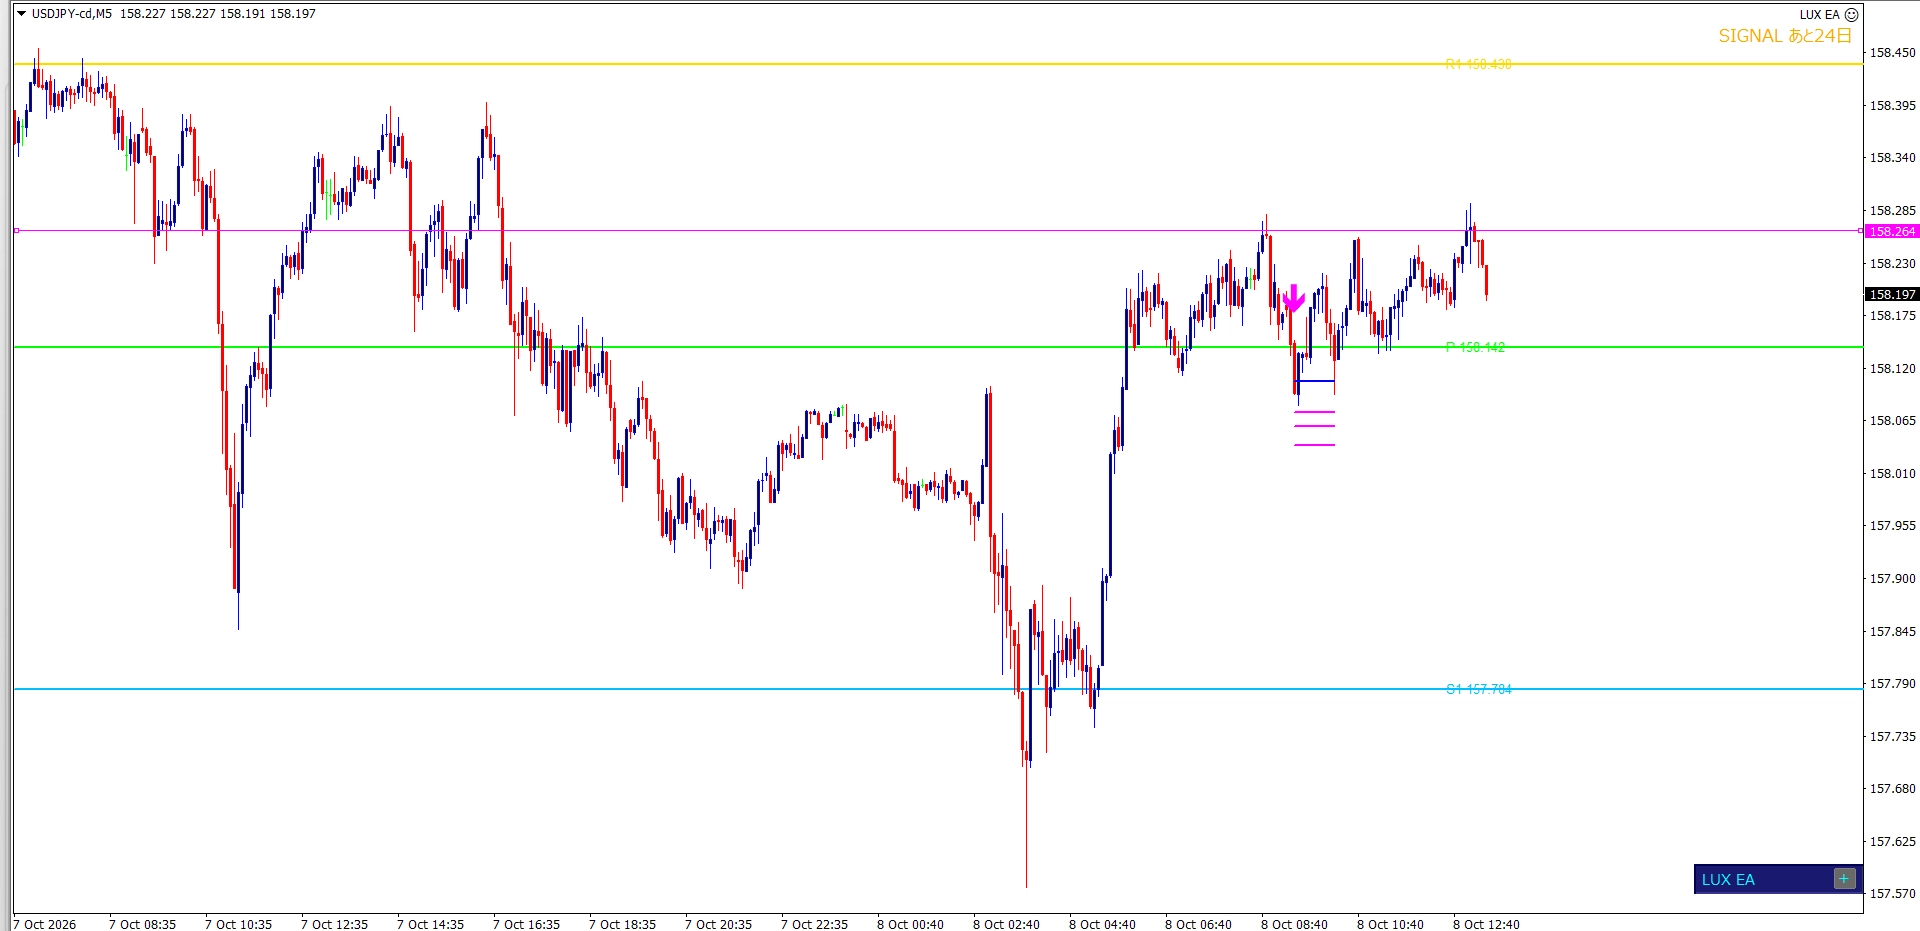Viewport: 1920px width, 931px height.
Task: Click the 157.570 price scale label
Action: click(x=1892, y=894)
